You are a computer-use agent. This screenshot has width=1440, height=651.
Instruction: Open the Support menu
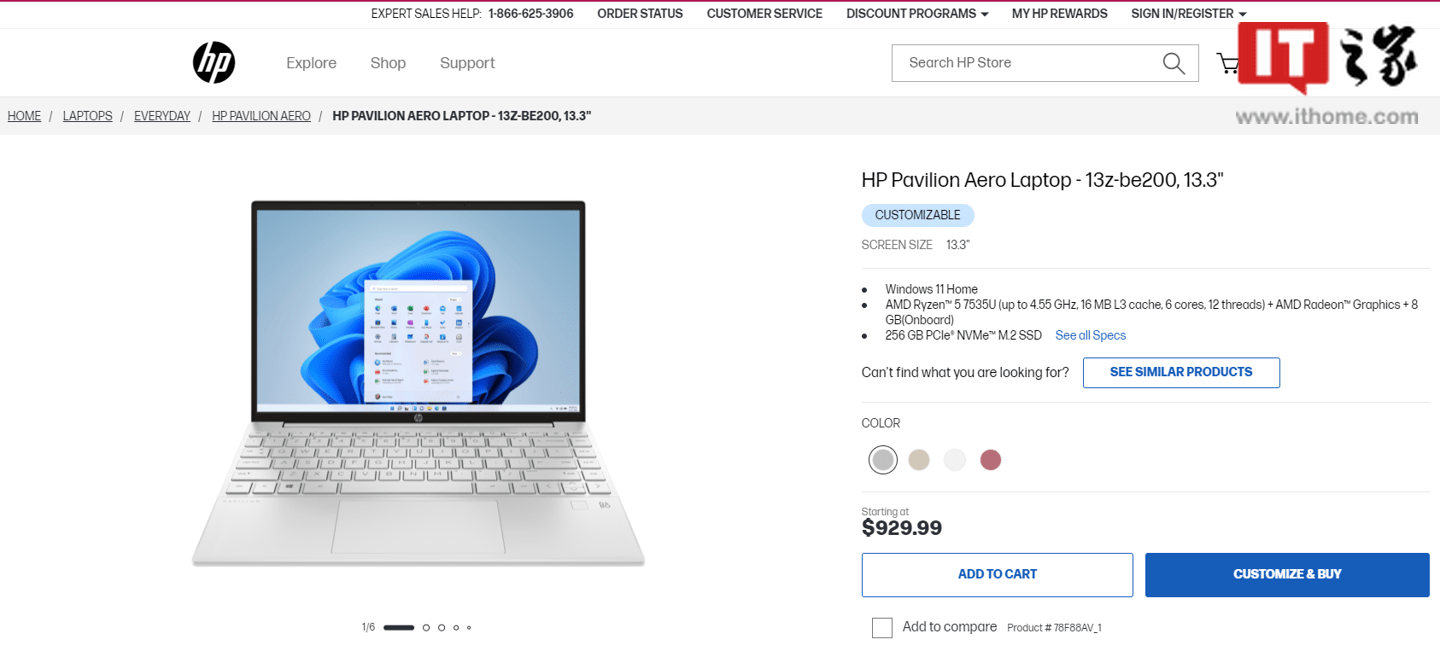(467, 63)
